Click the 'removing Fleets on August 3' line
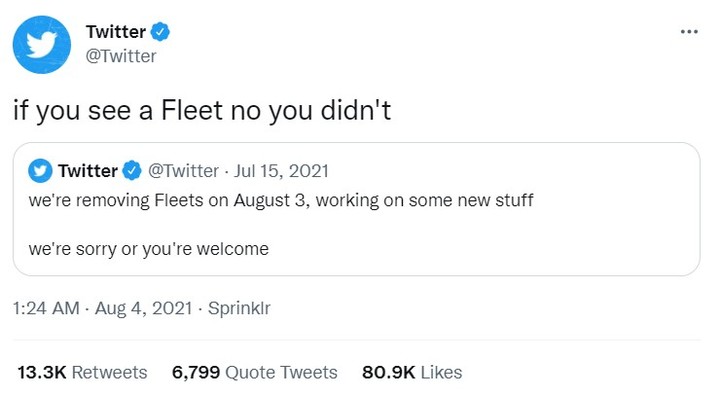The height and width of the screenshot is (396, 720). click(281, 201)
